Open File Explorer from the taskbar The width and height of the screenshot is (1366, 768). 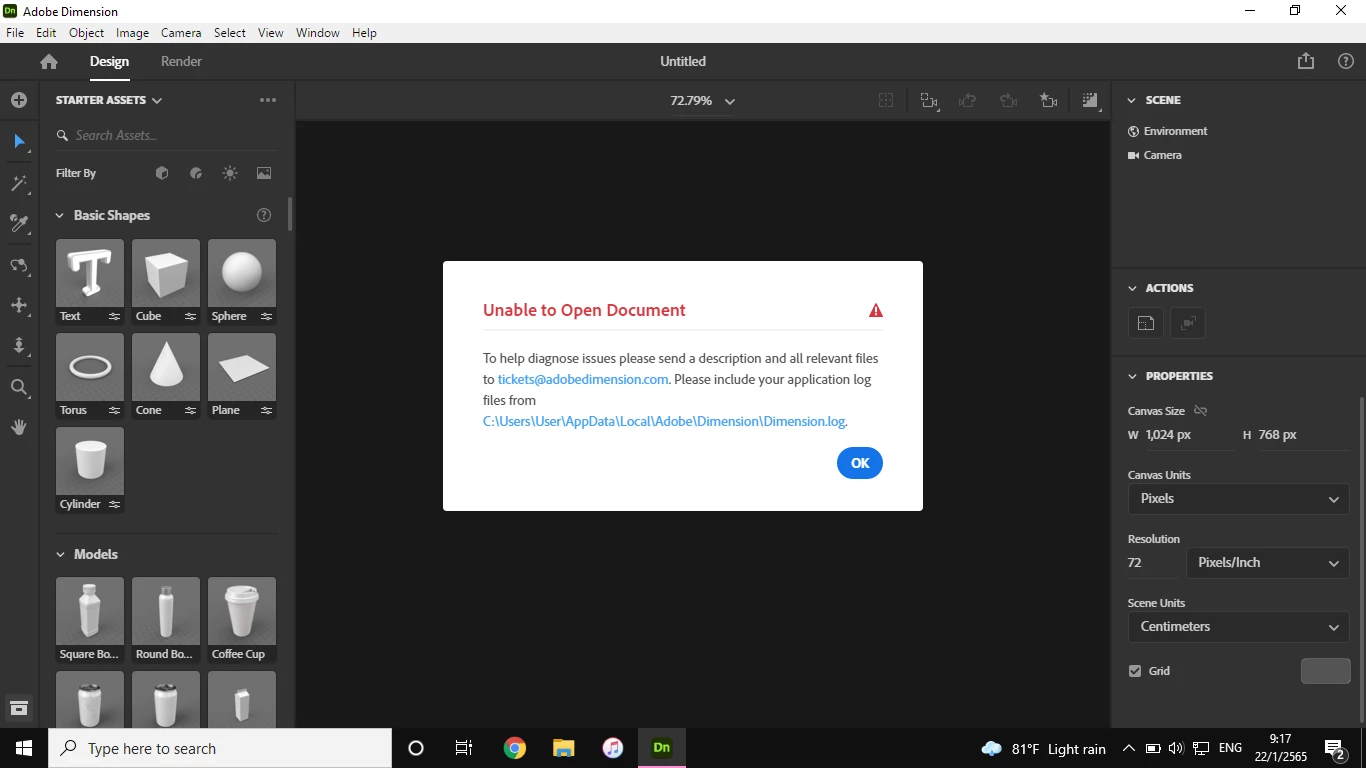pyautogui.click(x=564, y=748)
